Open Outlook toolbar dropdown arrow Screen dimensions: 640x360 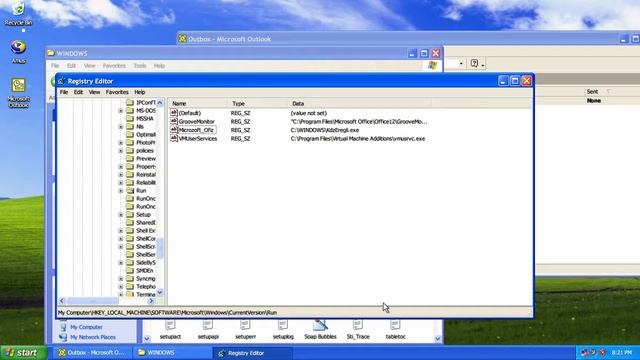[x=461, y=64]
